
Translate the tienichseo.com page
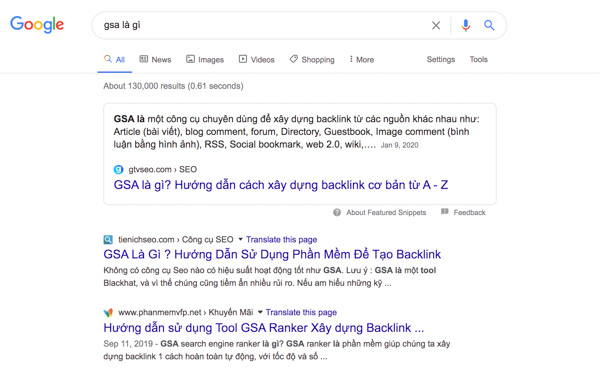point(282,240)
